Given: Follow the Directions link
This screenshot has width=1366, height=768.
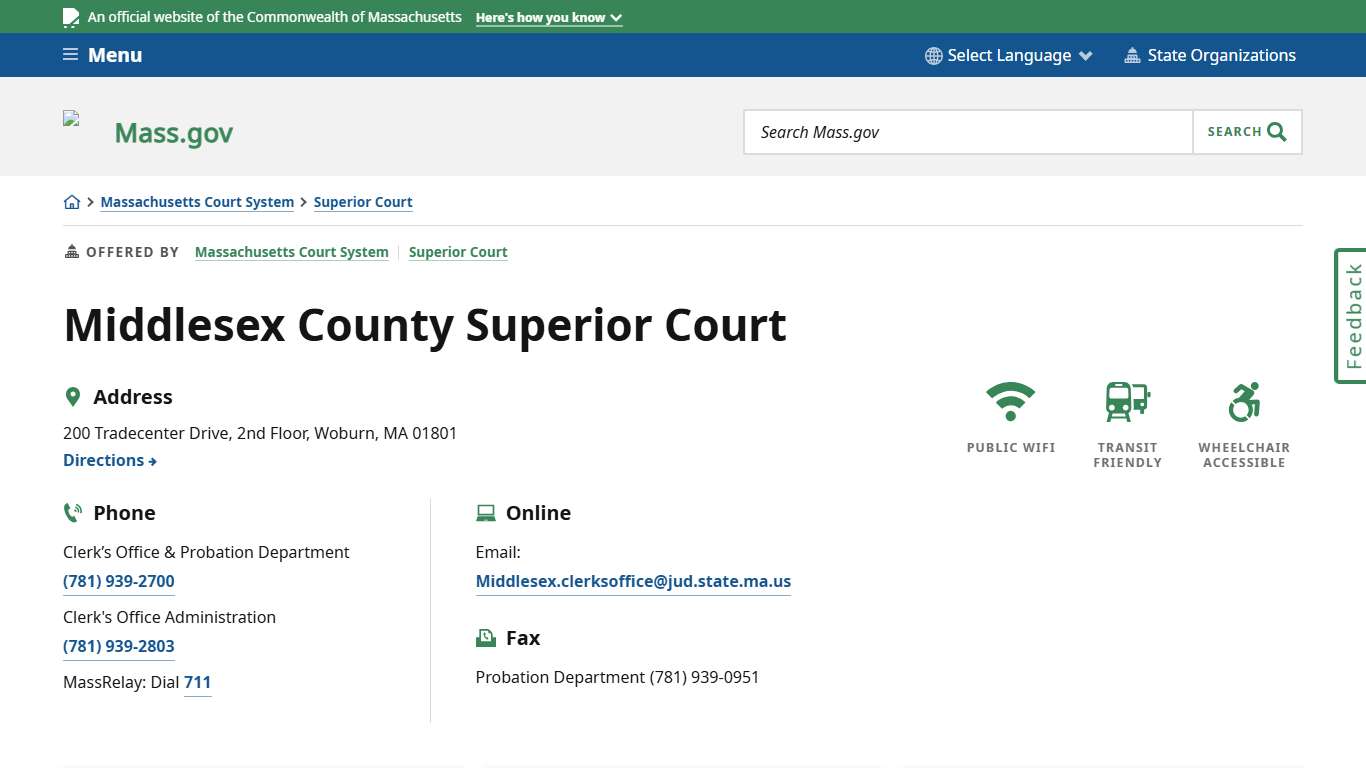Looking at the screenshot, I should (110, 460).
